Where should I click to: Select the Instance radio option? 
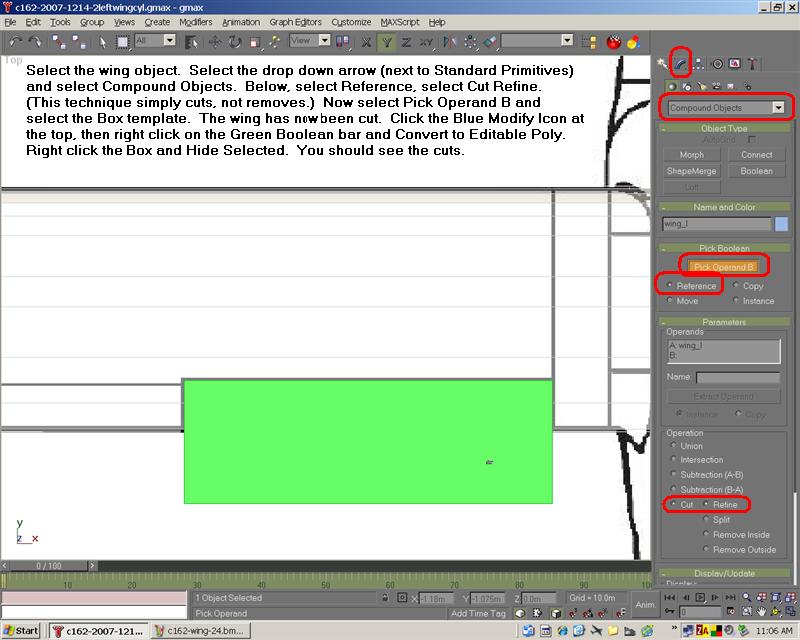coord(754,301)
